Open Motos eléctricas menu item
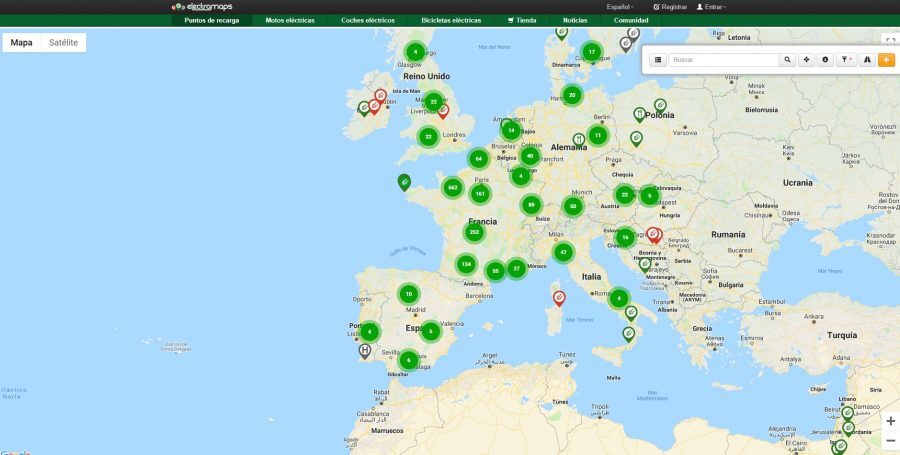900x455 pixels. [x=290, y=21]
